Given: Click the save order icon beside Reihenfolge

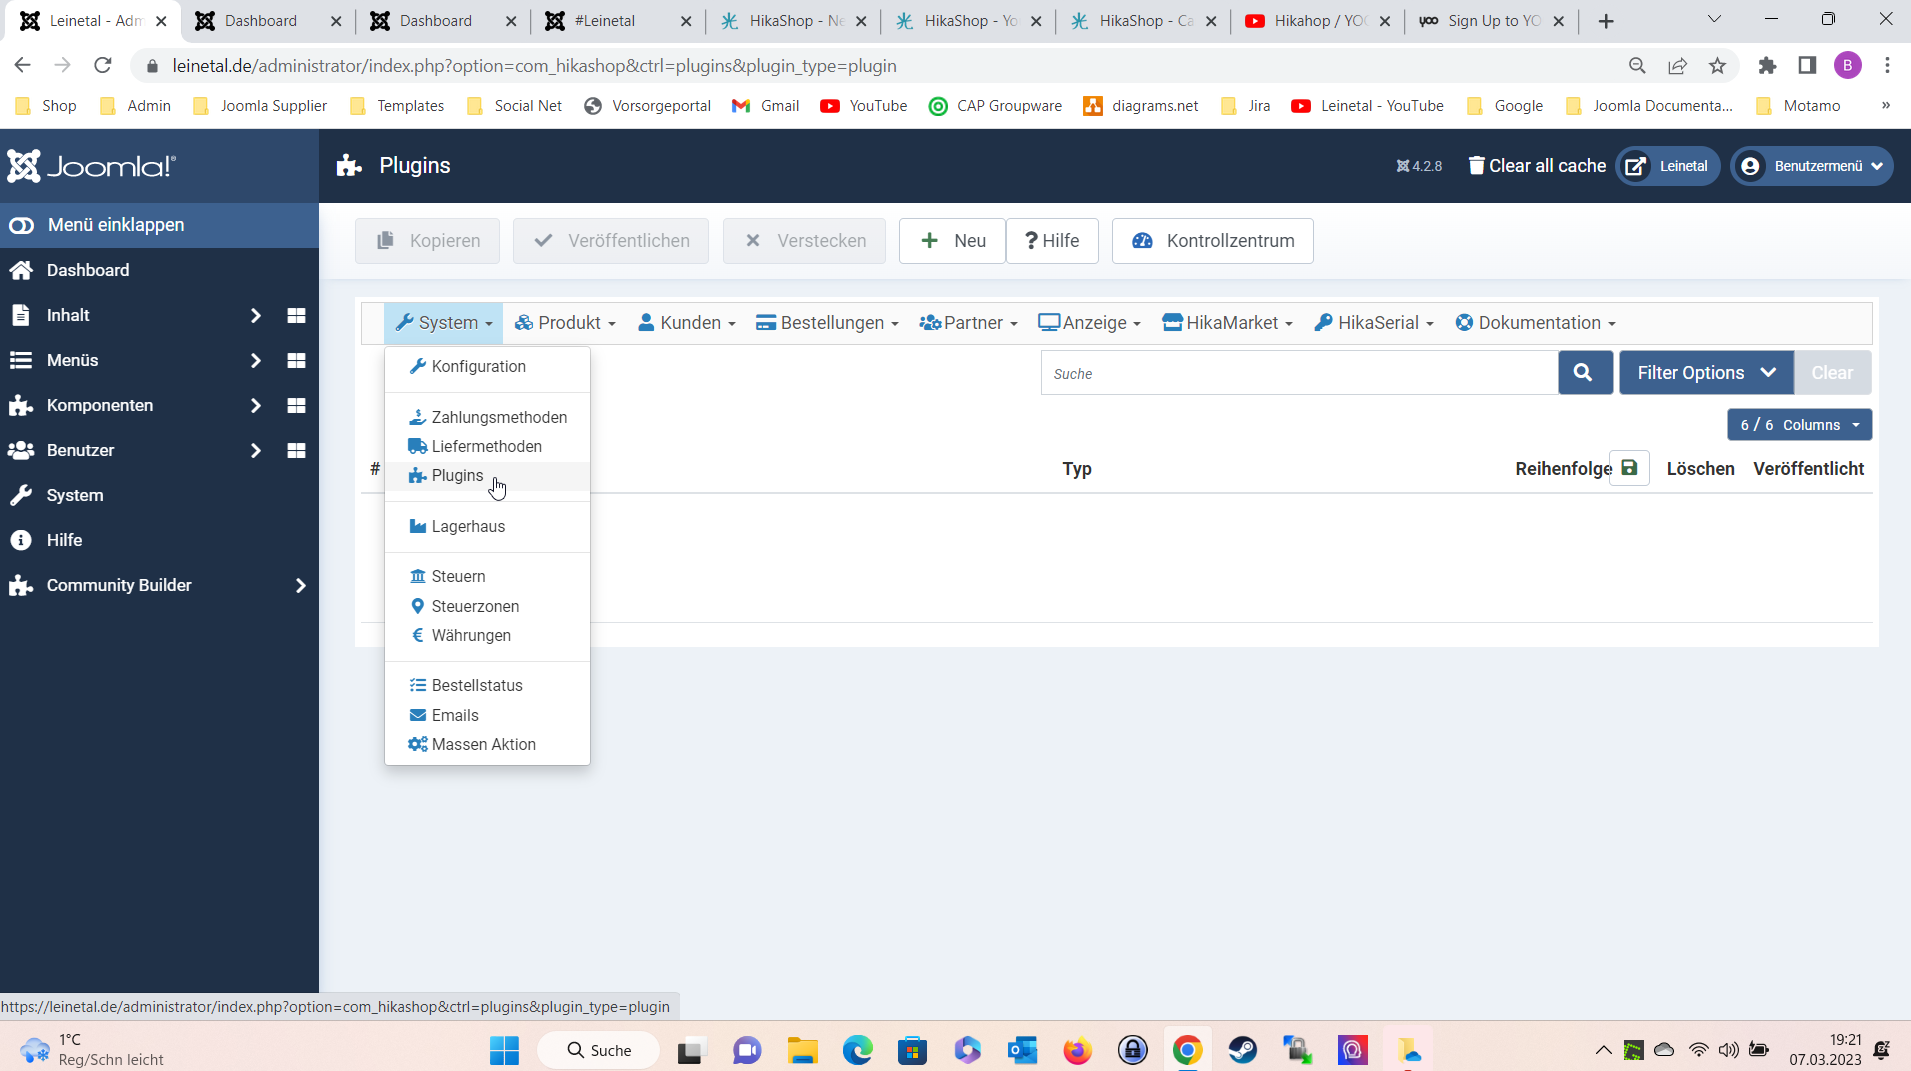Looking at the screenshot, I should click(x=1629, y=468).
